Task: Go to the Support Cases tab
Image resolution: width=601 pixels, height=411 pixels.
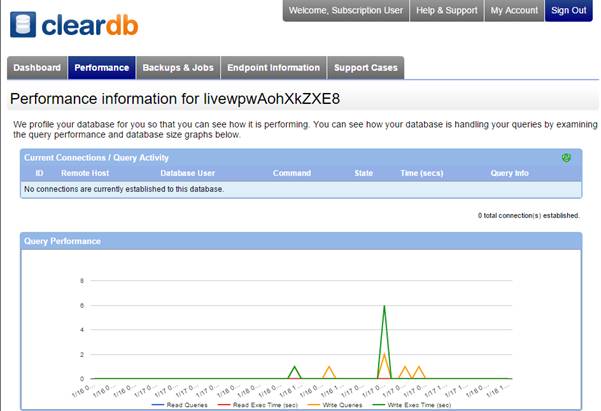Action: (366, 68)
